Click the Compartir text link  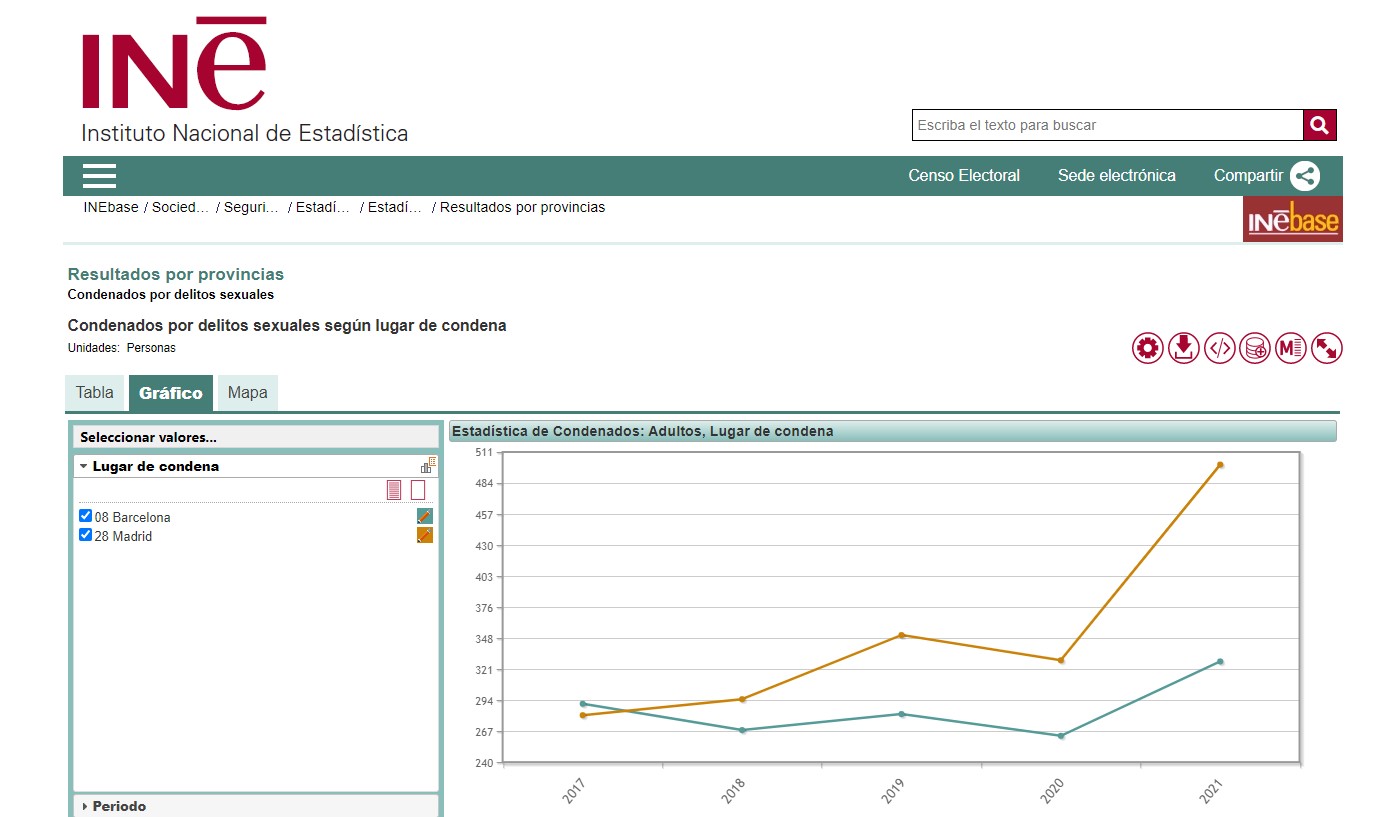[1248, 176]
